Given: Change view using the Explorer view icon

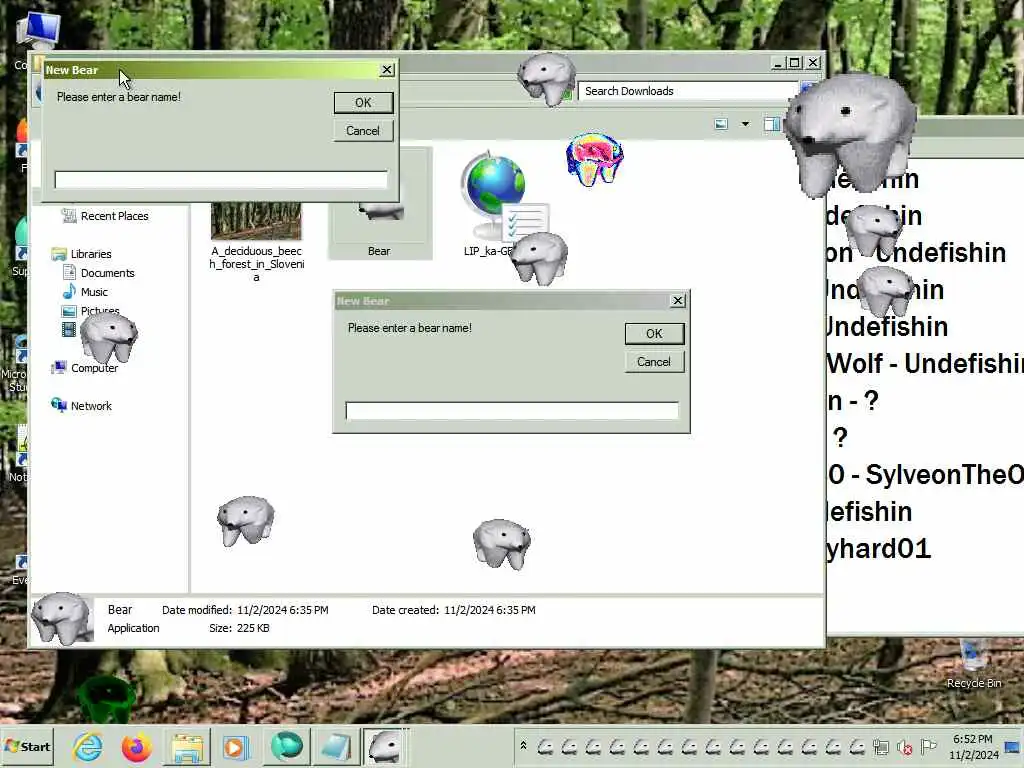Looking at the screenshot, I should point(721,124).
